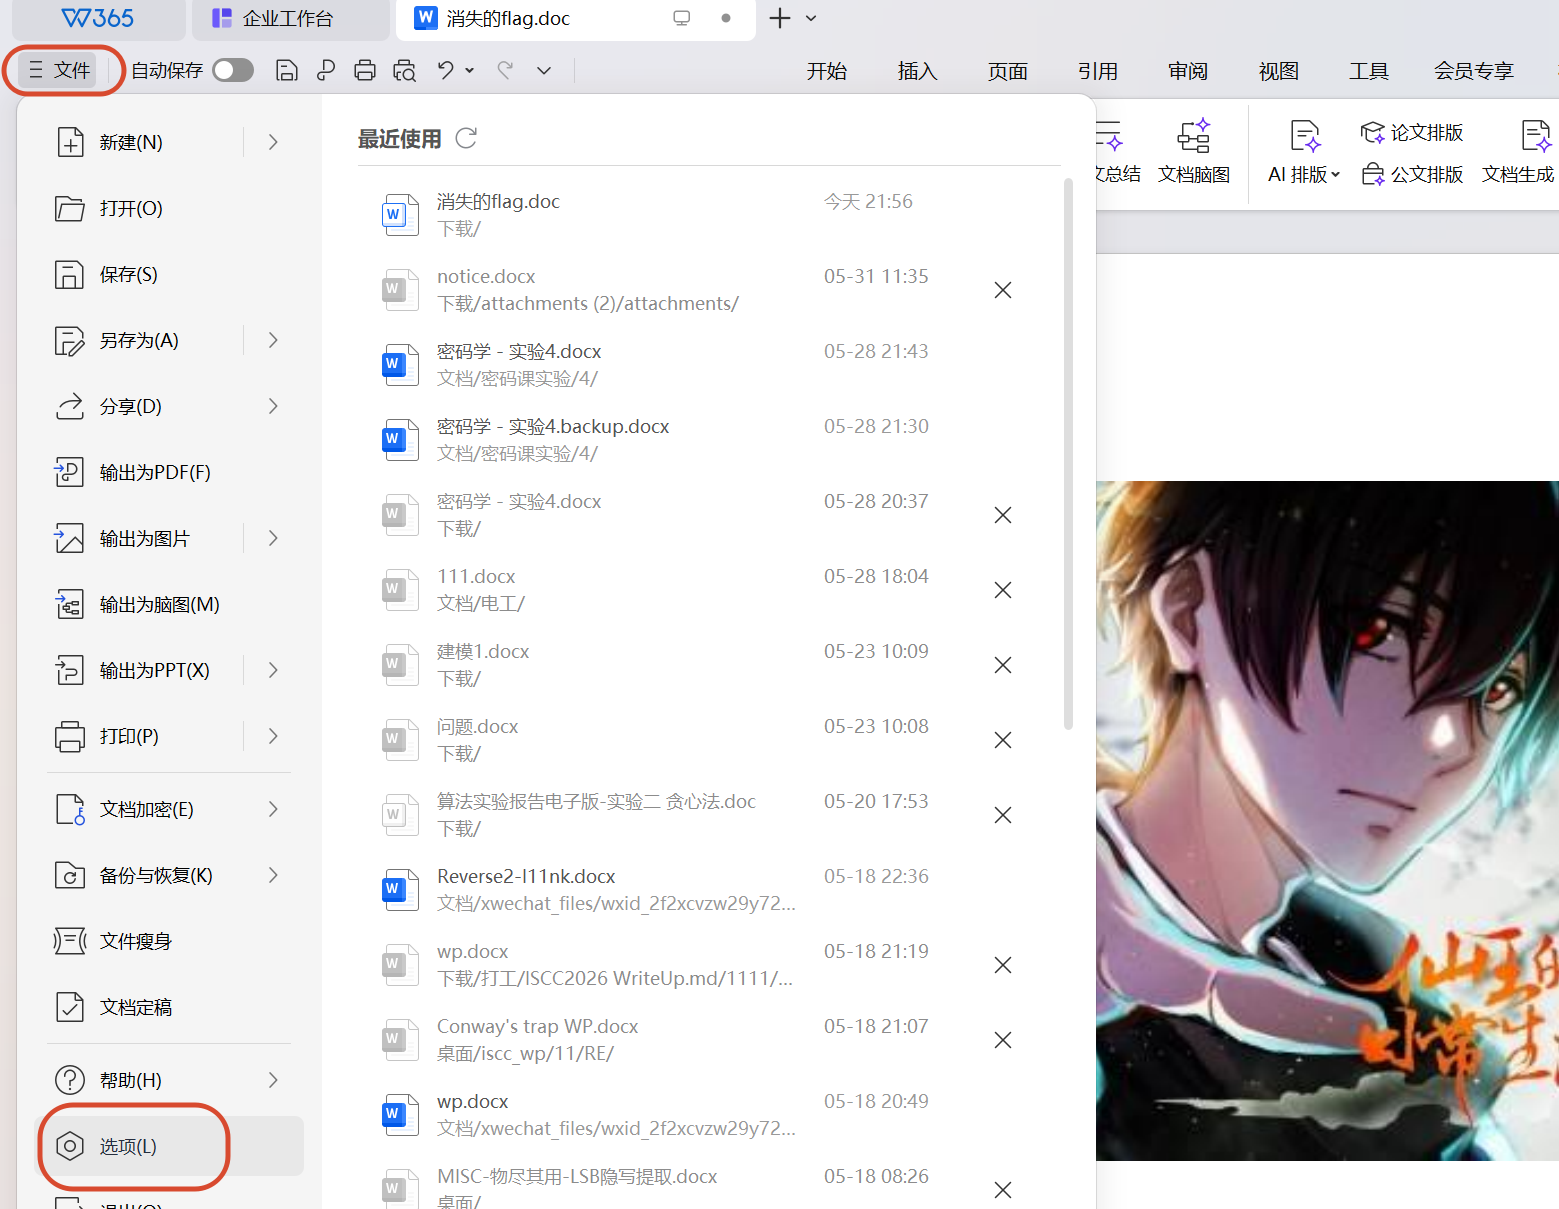Click the undo arrow icon
The width and height of the screenshot is (1559, 1209).
(446, 70)
